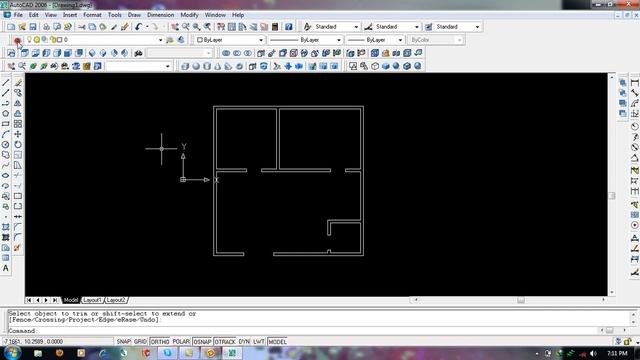Toggle GRID display in status bar
640x360 pixels.
[x=140, y=342]
